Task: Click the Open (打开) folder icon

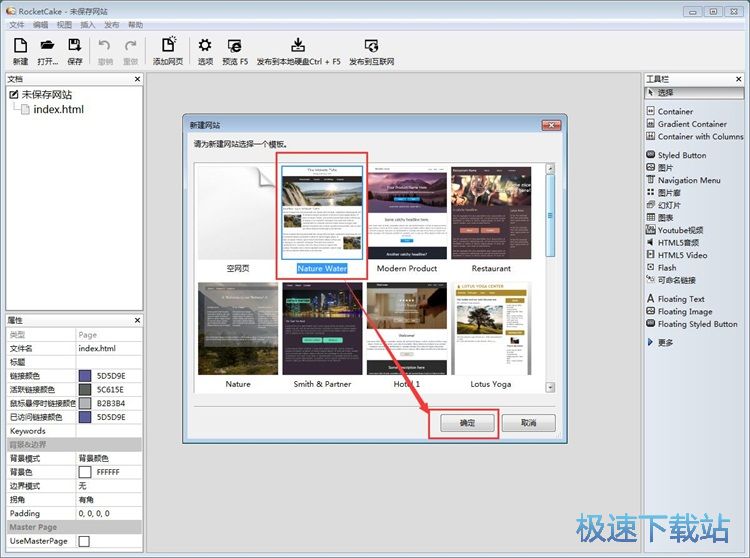Action: point(47,46)
